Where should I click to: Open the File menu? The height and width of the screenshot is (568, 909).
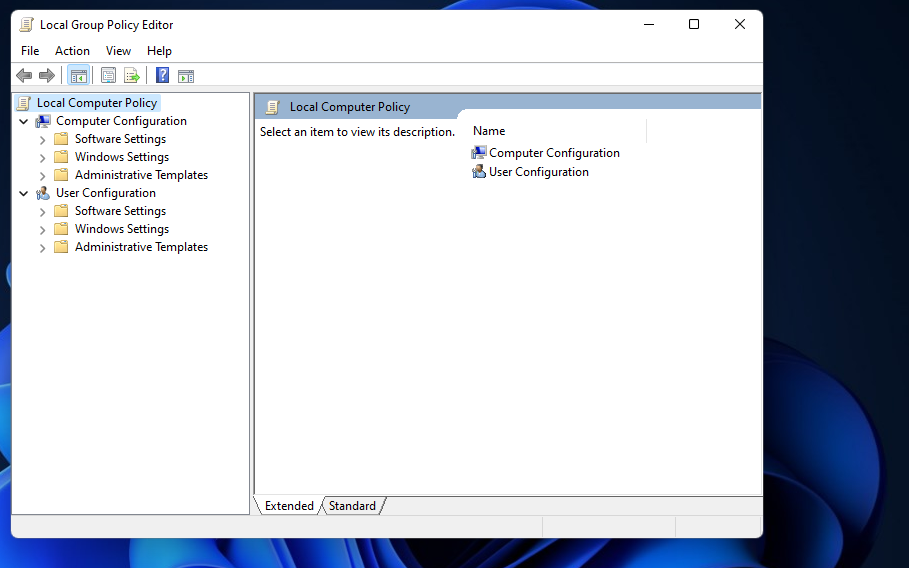click(x=30, y=51)
